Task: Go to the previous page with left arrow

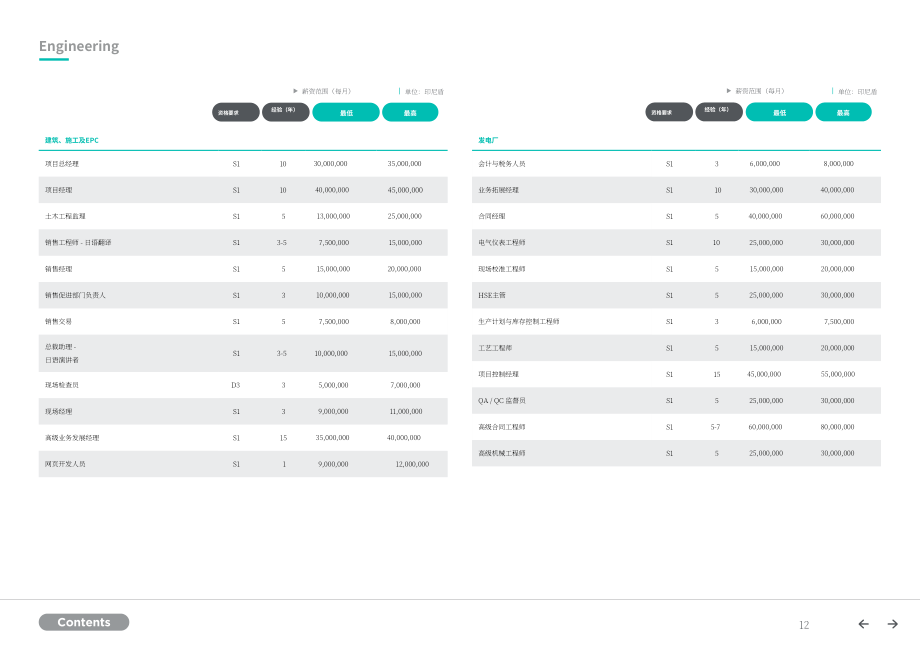Action: click(863, 624)
